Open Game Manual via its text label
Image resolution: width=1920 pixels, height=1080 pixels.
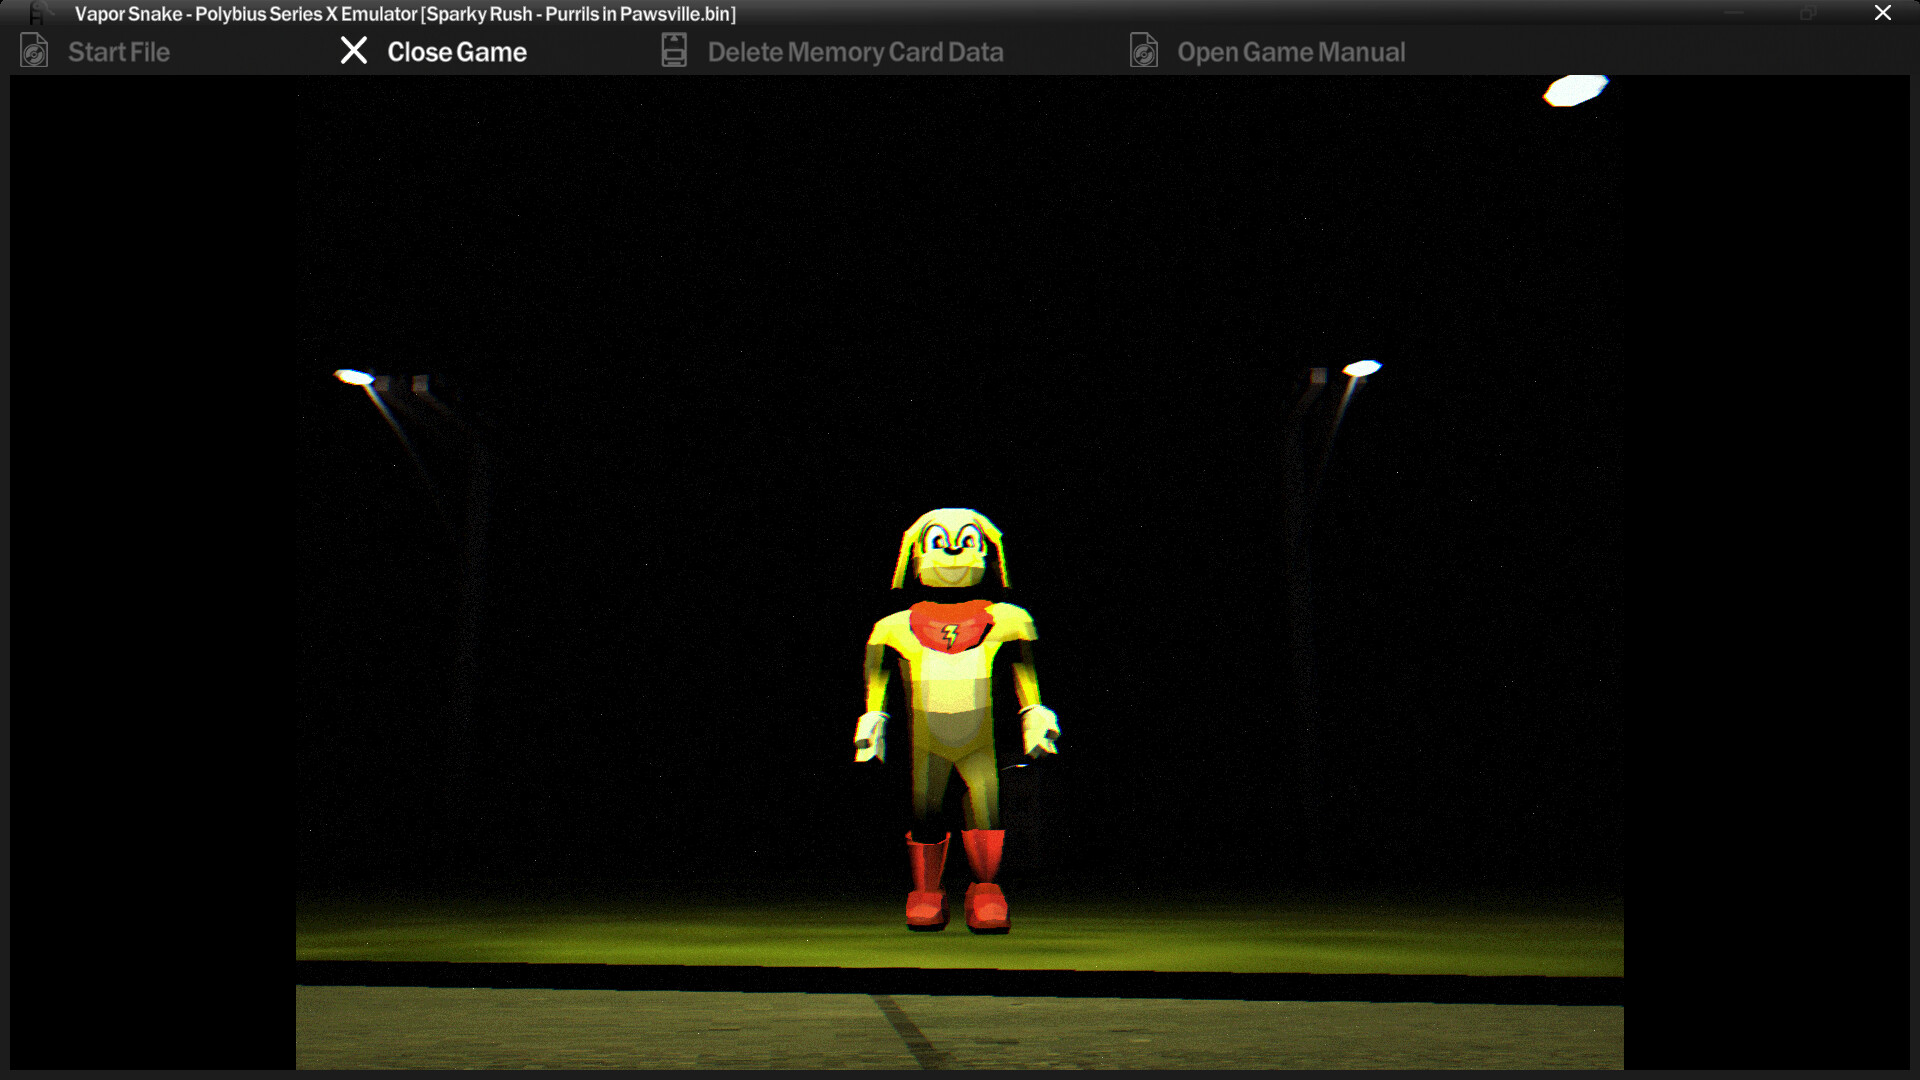[1290, 52]
